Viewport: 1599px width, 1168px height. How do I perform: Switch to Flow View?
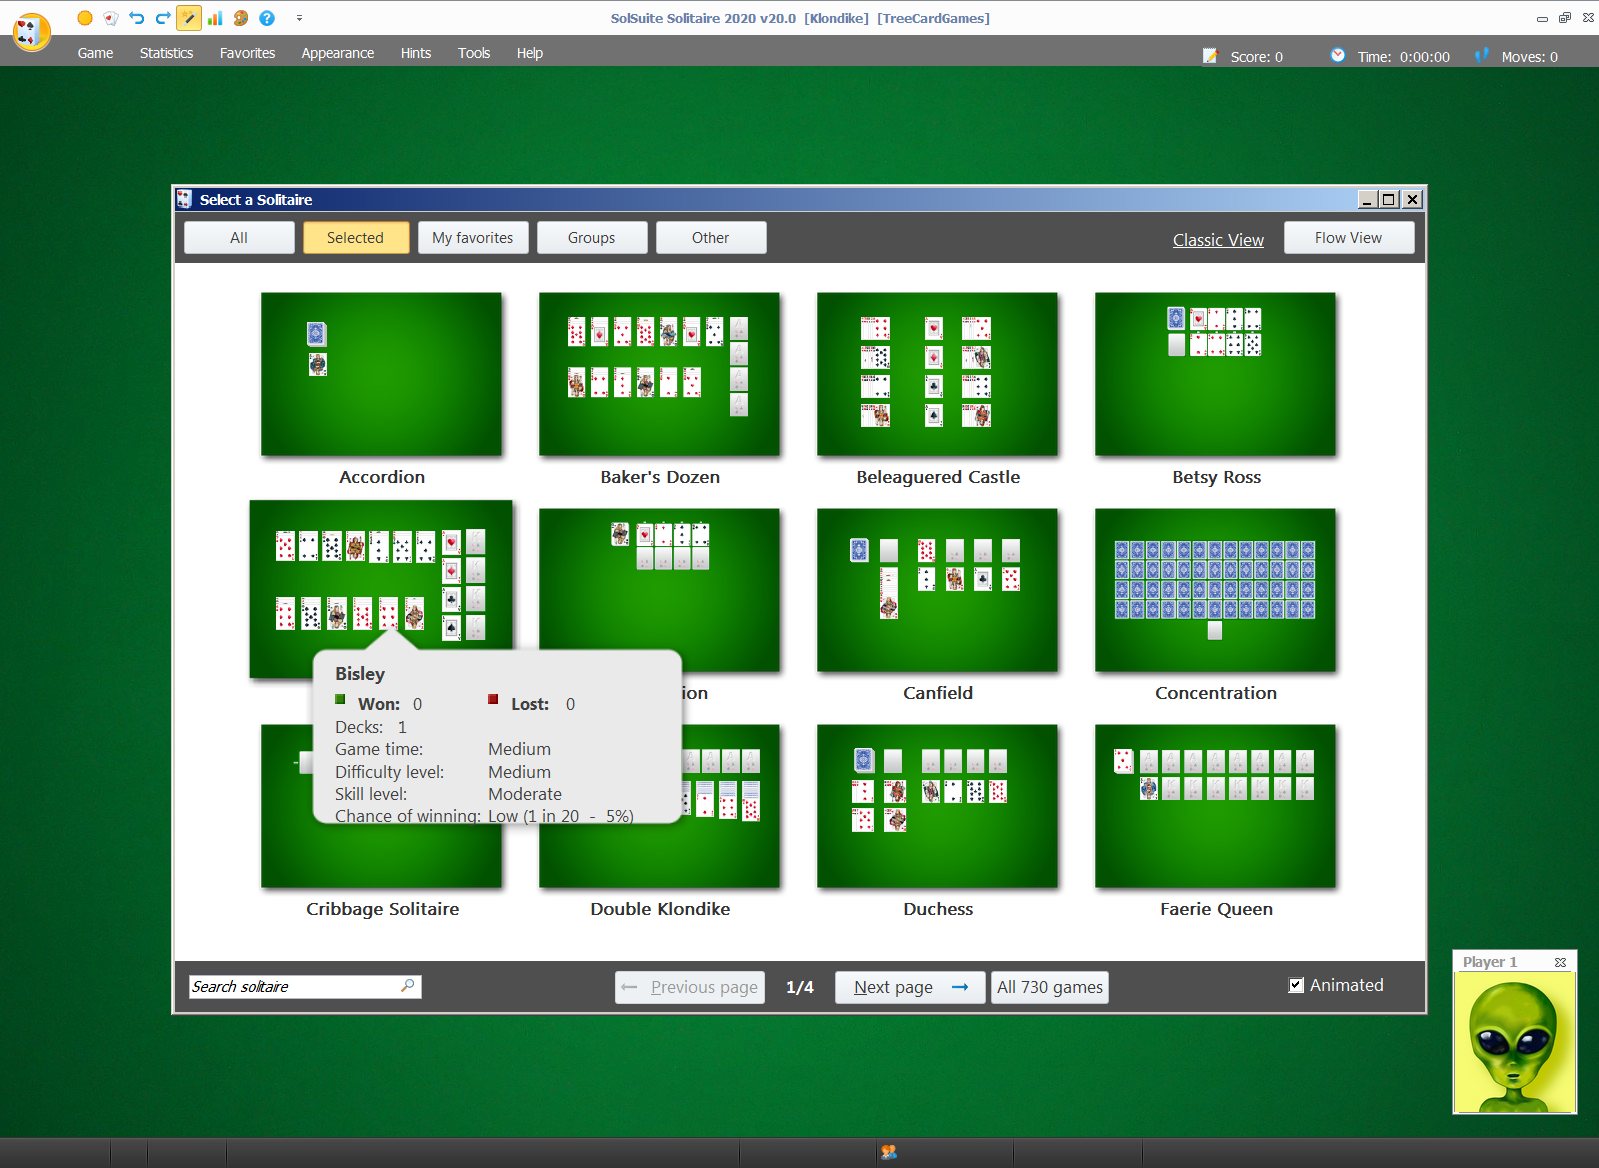1349,238
